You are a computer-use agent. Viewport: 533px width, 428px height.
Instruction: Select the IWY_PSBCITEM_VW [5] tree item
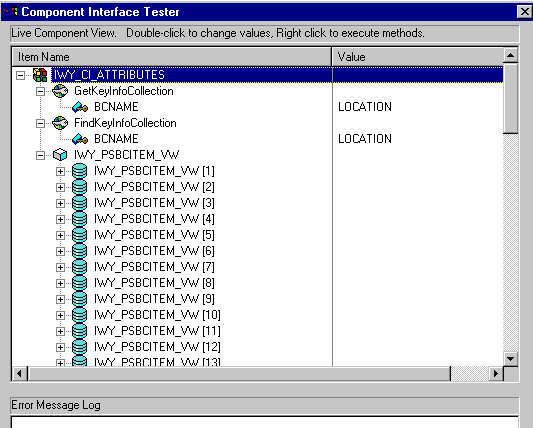(x=154, y=235)
